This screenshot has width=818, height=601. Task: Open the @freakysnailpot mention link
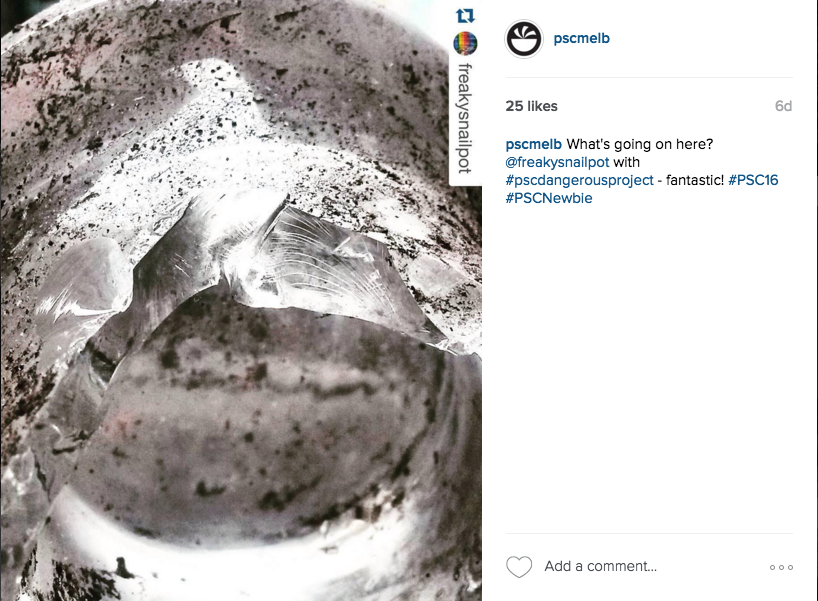pyautogui.click(x=557, y=162)
